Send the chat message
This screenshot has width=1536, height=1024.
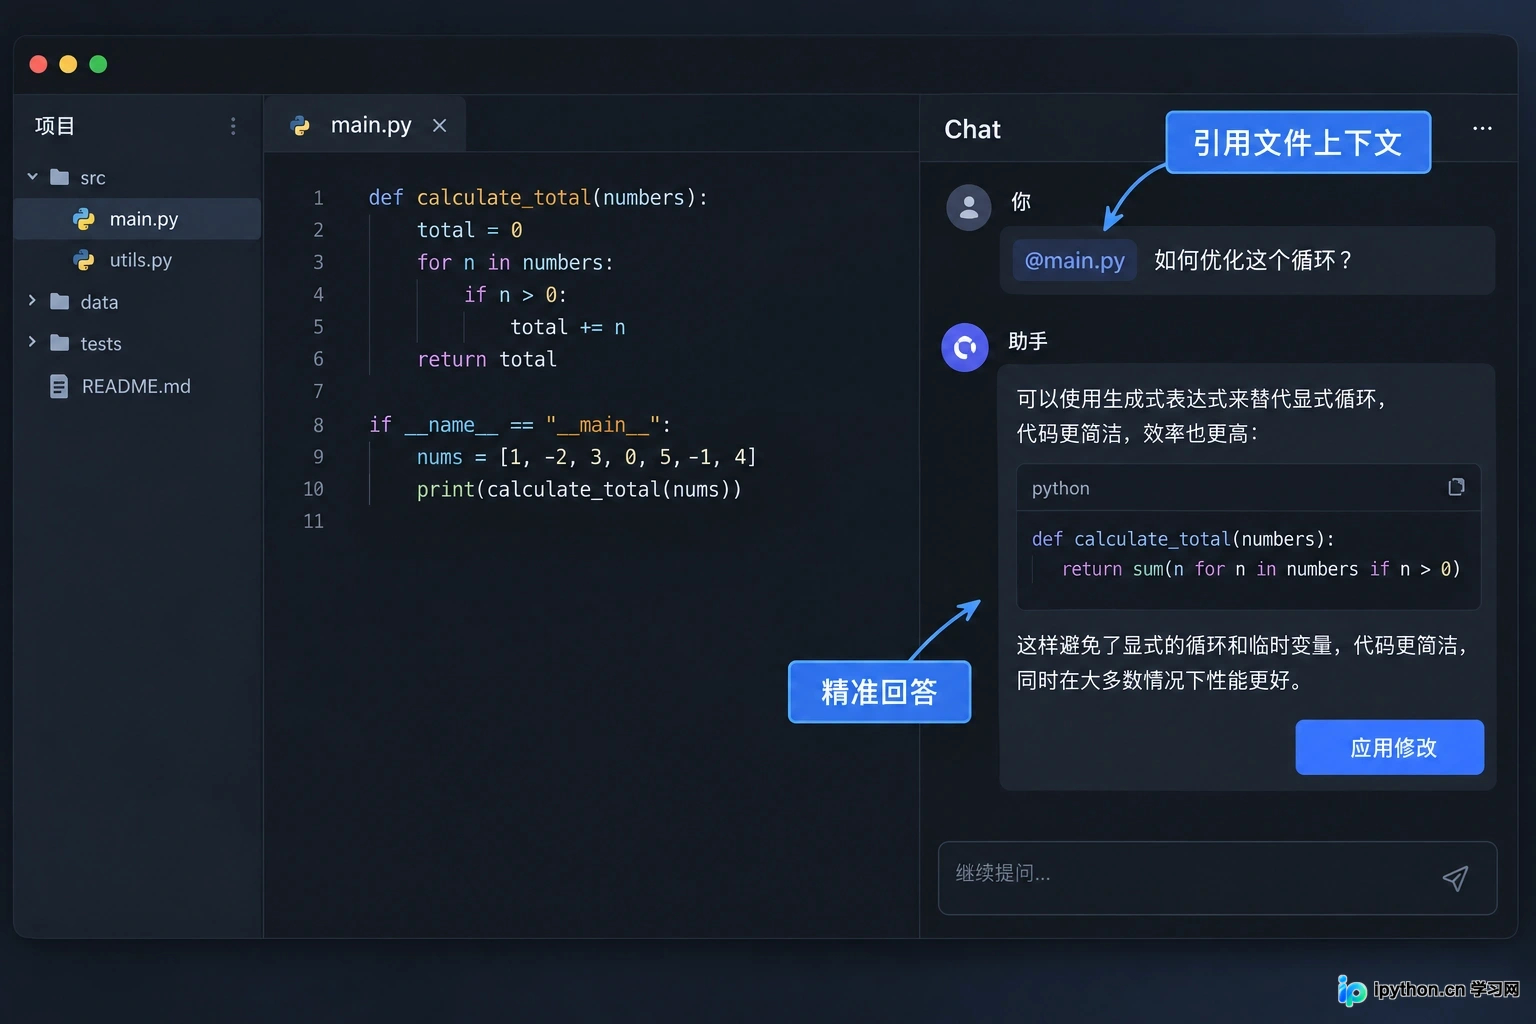pyautogui.click(x=1455, y=878)
